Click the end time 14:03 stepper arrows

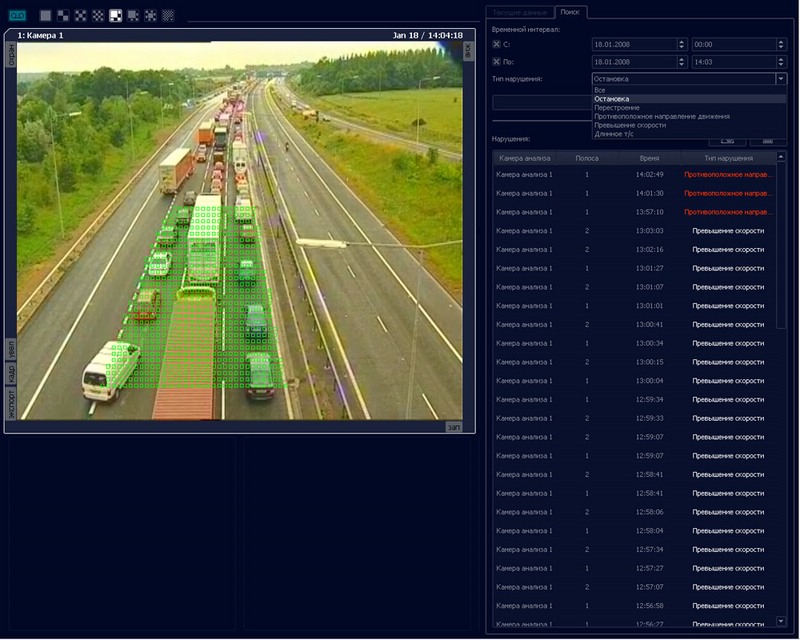point(780,62)
